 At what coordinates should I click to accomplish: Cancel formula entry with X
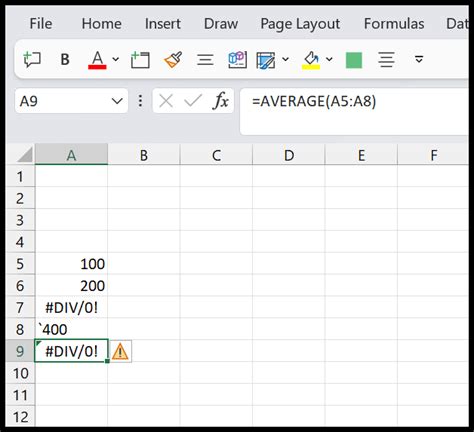(x=166, y=101)
